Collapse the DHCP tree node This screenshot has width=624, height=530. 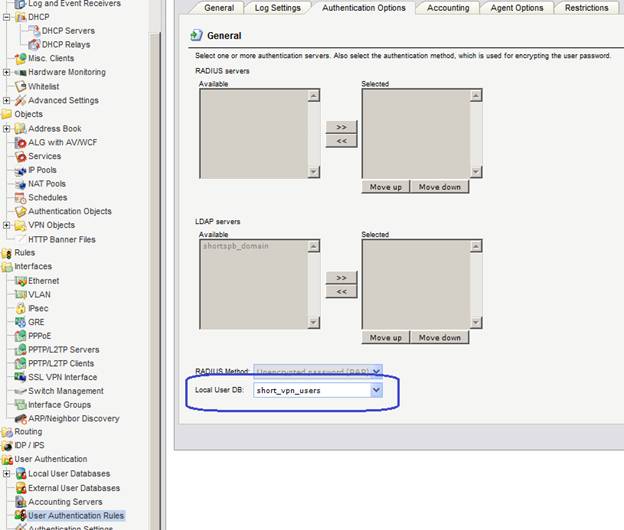(6, 18)
